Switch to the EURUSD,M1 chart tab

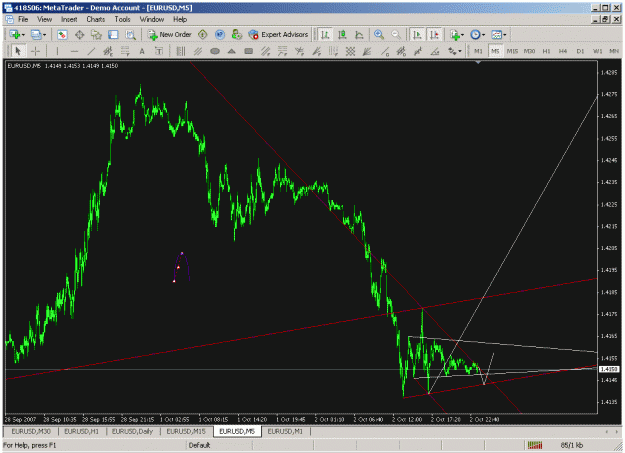285,431
